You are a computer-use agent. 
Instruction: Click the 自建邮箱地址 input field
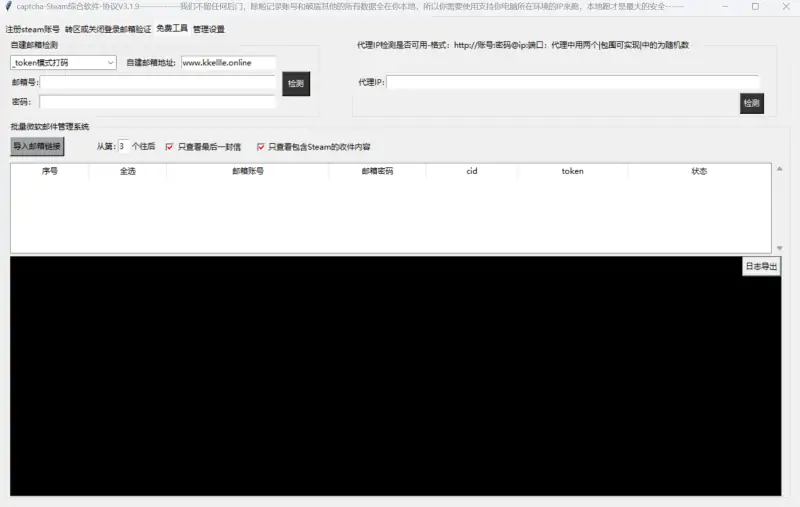[x=228, y=63]
